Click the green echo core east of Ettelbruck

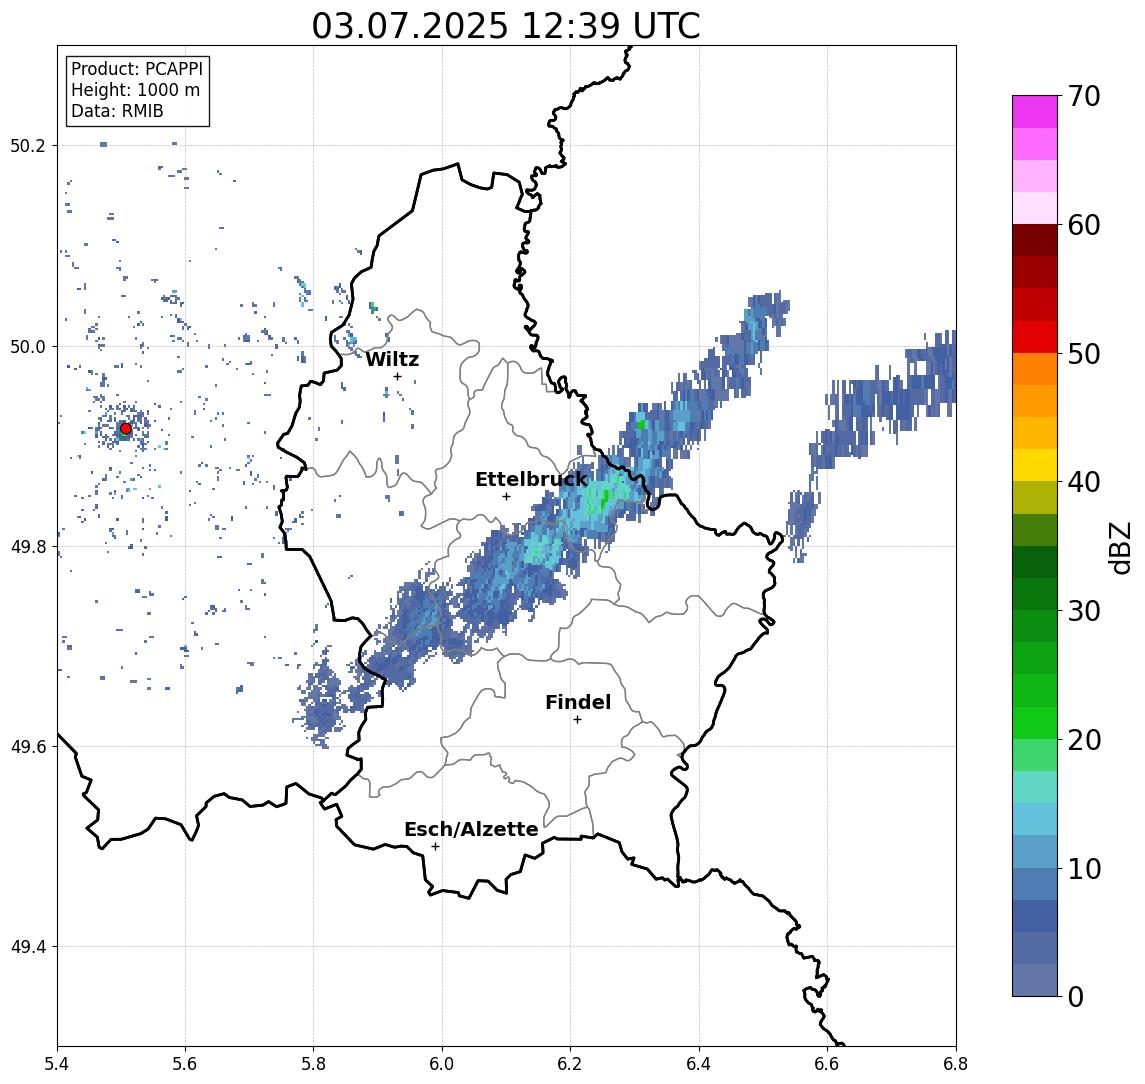604,500
